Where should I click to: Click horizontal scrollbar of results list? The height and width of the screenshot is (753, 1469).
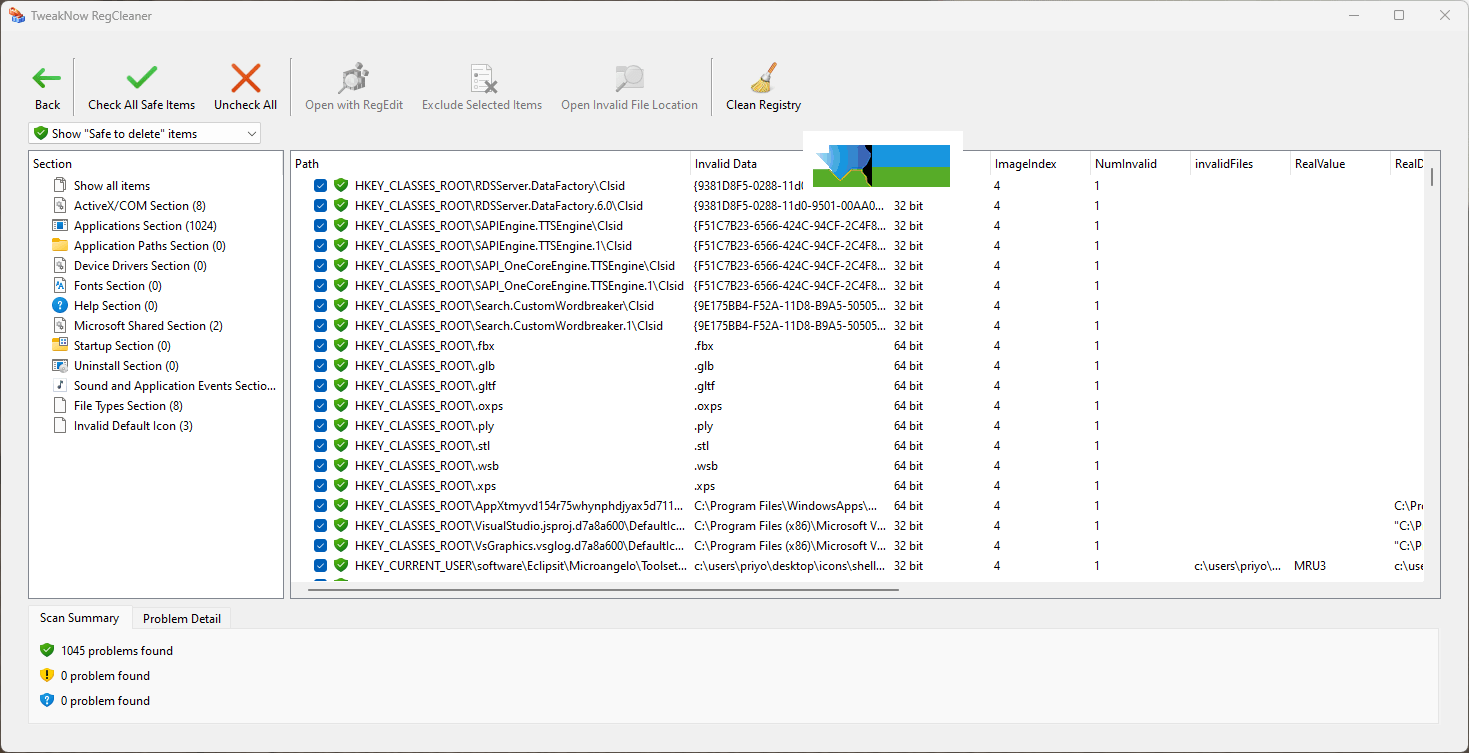pyautogui.click(x=604, y=589)
